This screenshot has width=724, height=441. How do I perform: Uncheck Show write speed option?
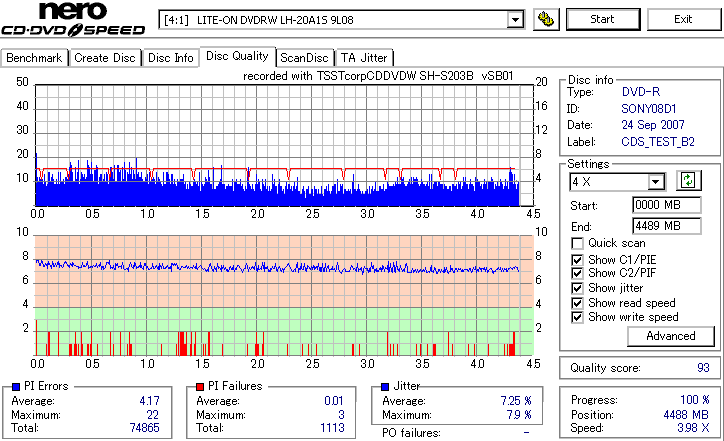[x=577, y=317]
